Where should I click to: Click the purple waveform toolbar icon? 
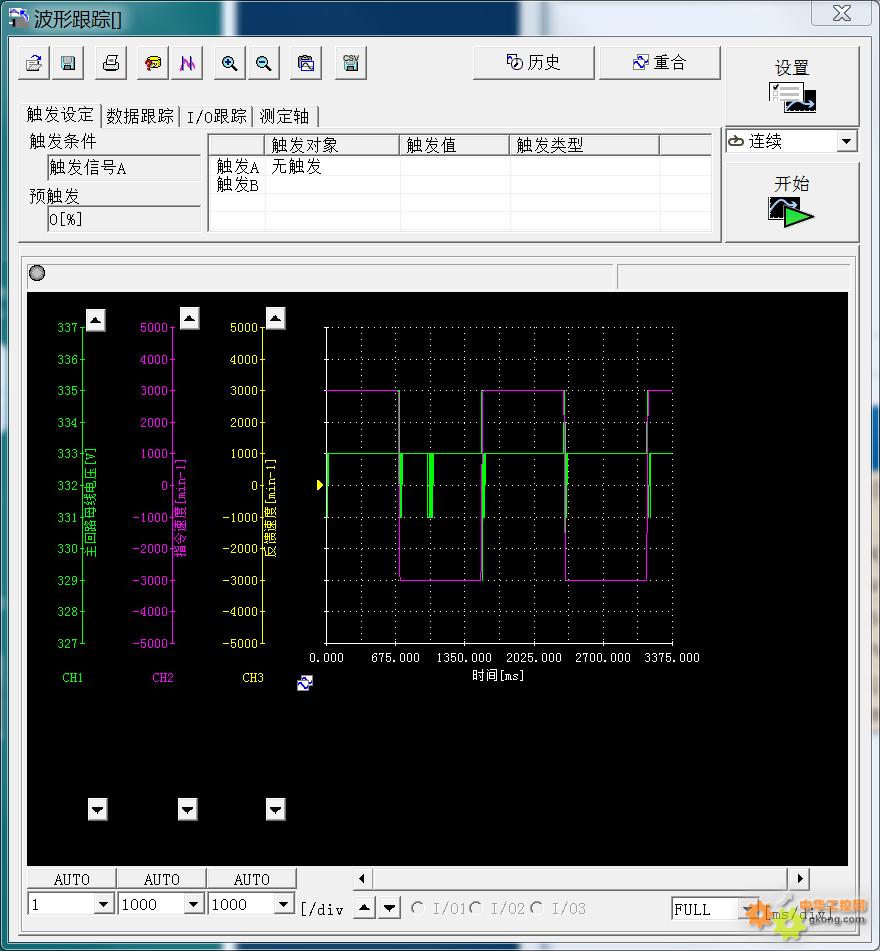pos(188,63)
